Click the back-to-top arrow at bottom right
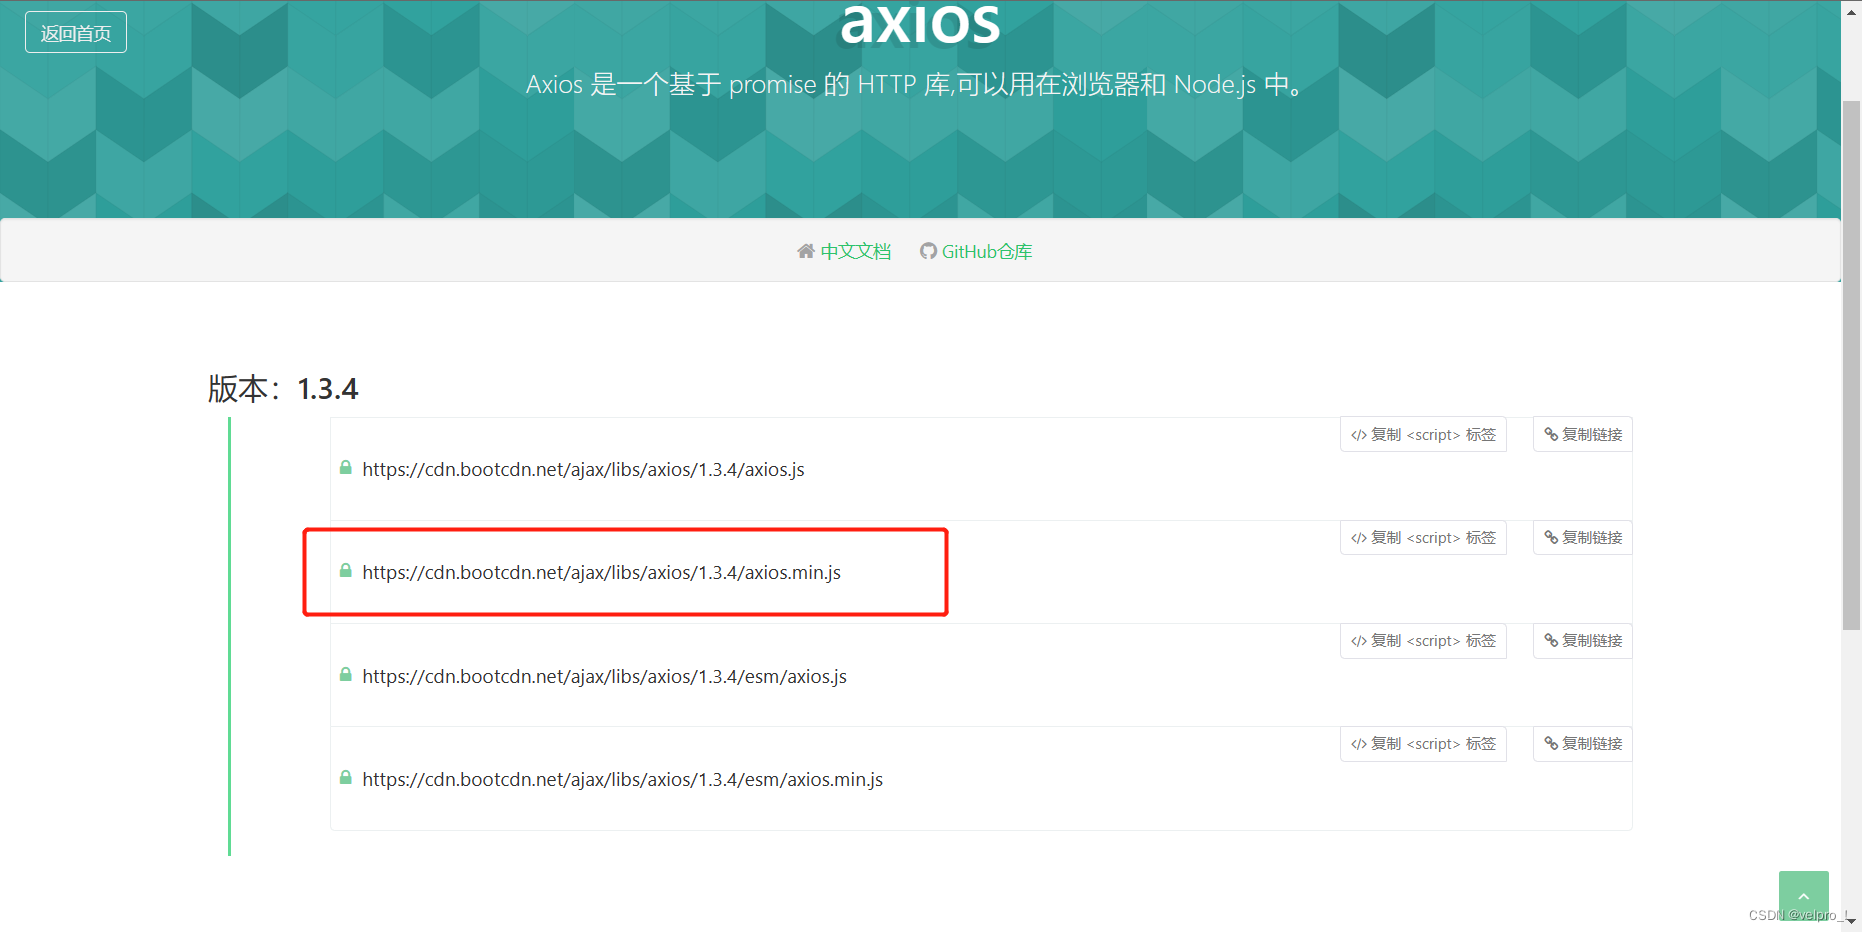 tap(1804, 894)
